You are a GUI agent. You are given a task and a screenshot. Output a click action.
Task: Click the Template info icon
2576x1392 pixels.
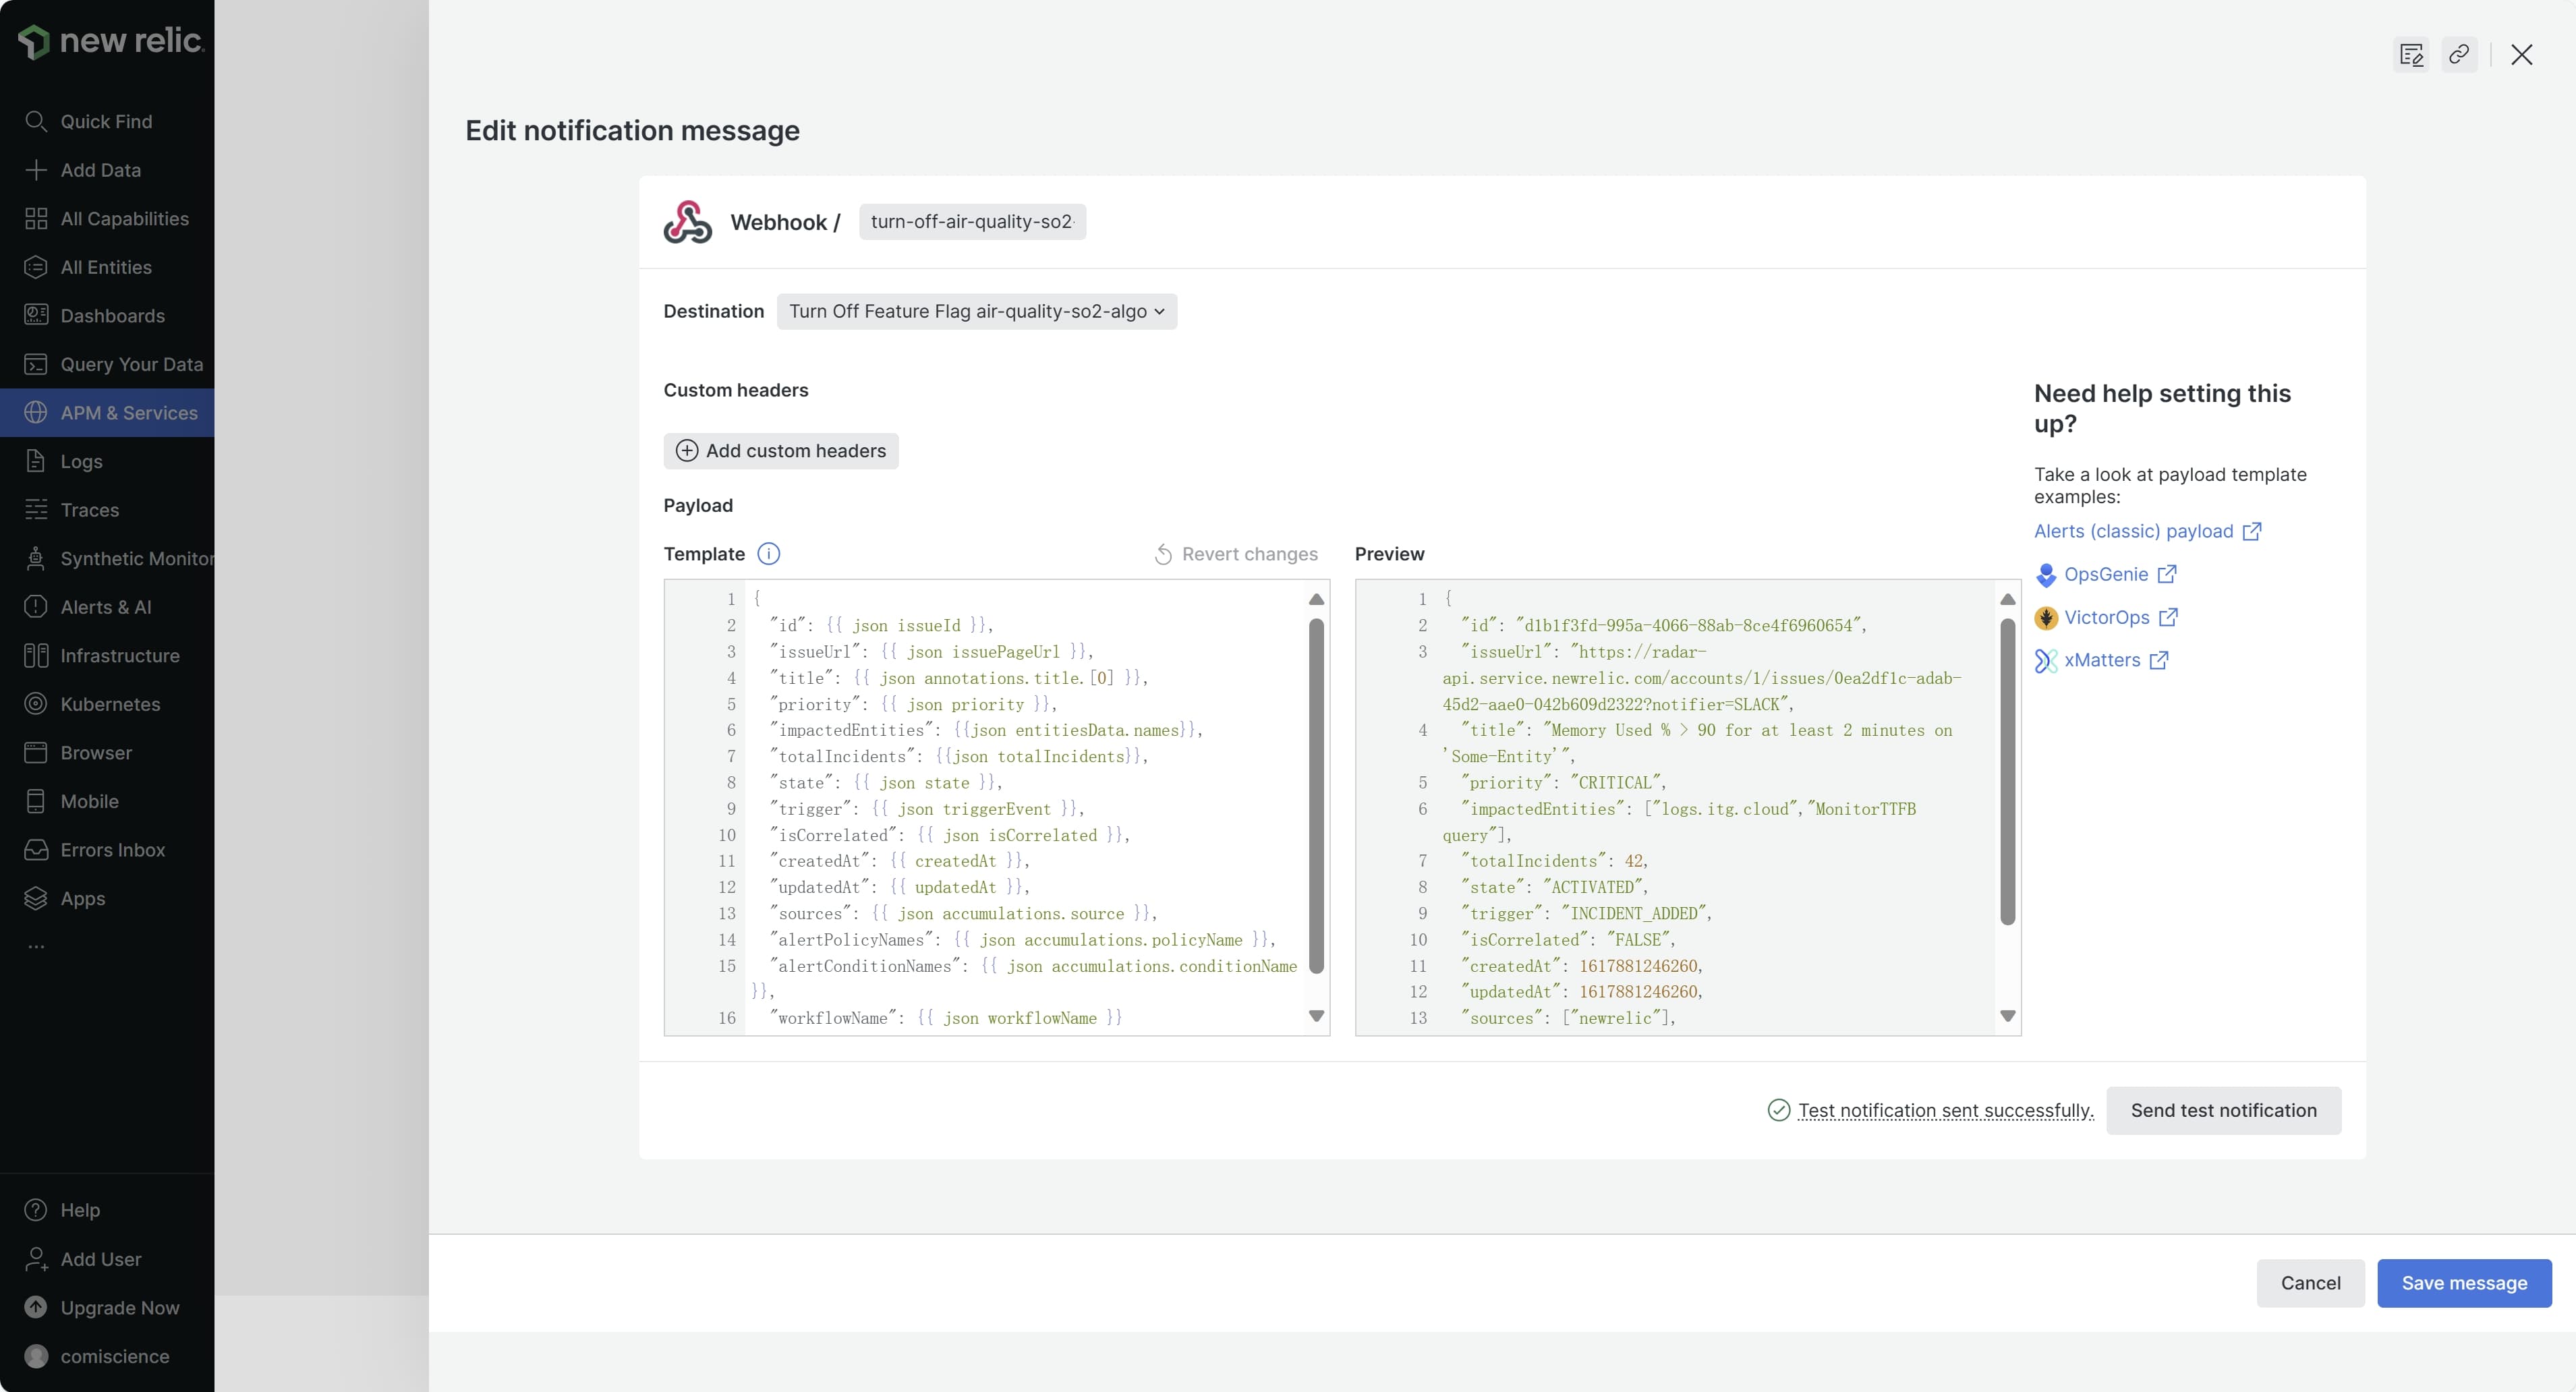coord(768,554)
